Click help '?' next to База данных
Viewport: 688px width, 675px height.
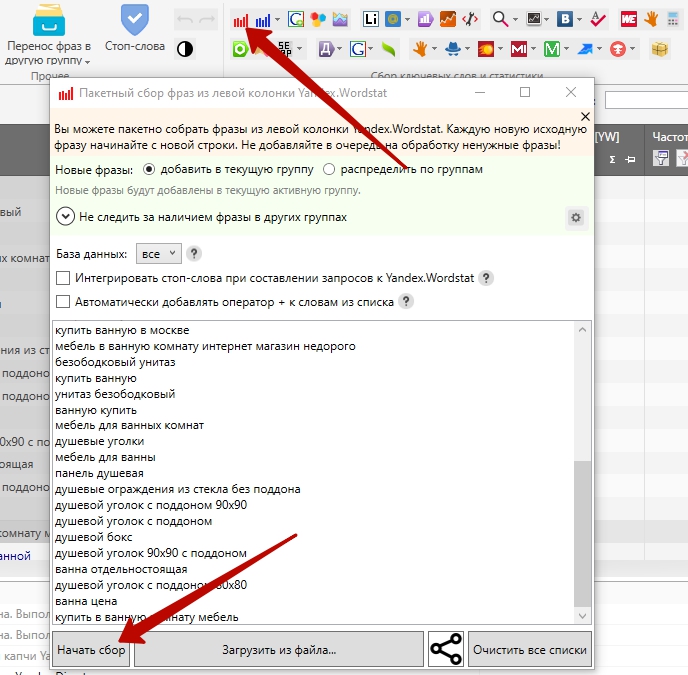(194, 254)
